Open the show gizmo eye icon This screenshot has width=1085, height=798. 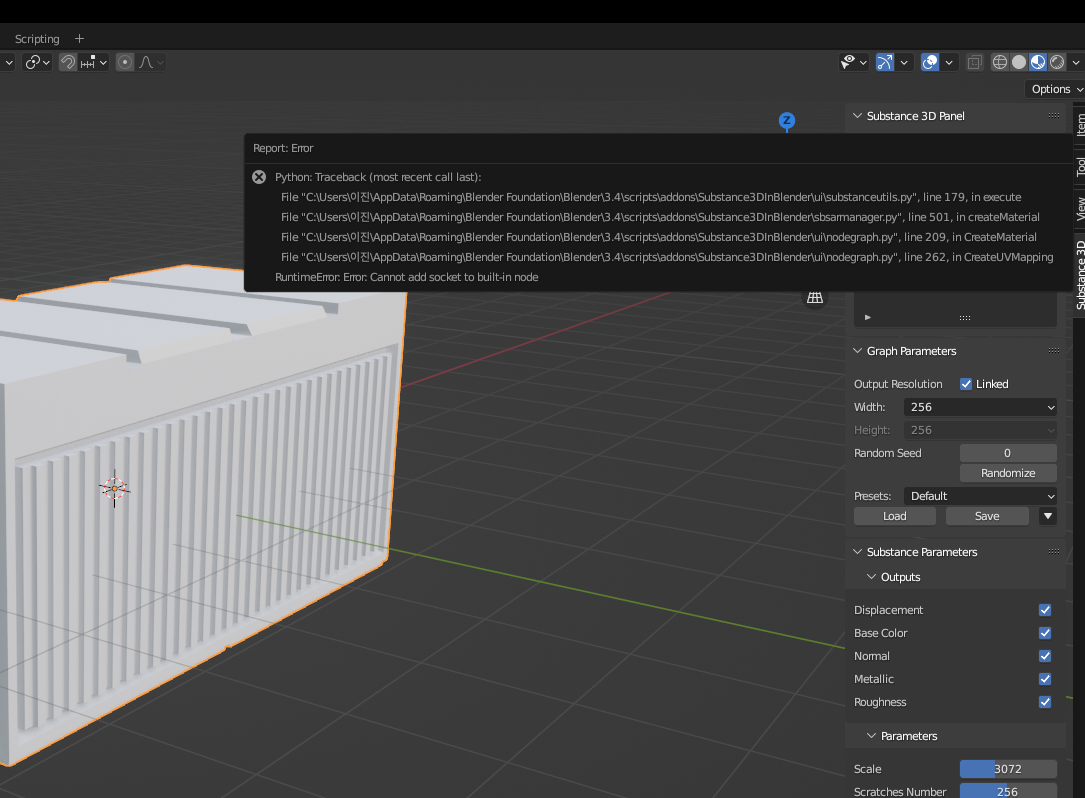[849, 62]
